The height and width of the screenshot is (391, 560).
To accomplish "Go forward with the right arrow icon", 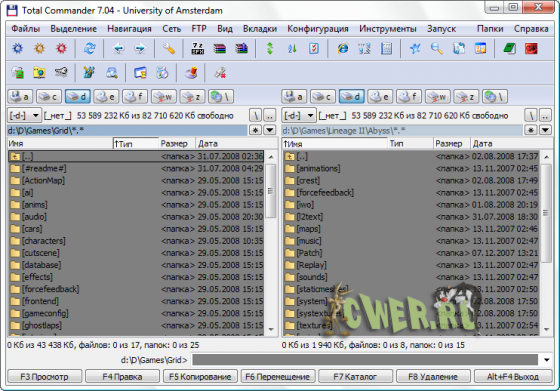I will (140, 48).
